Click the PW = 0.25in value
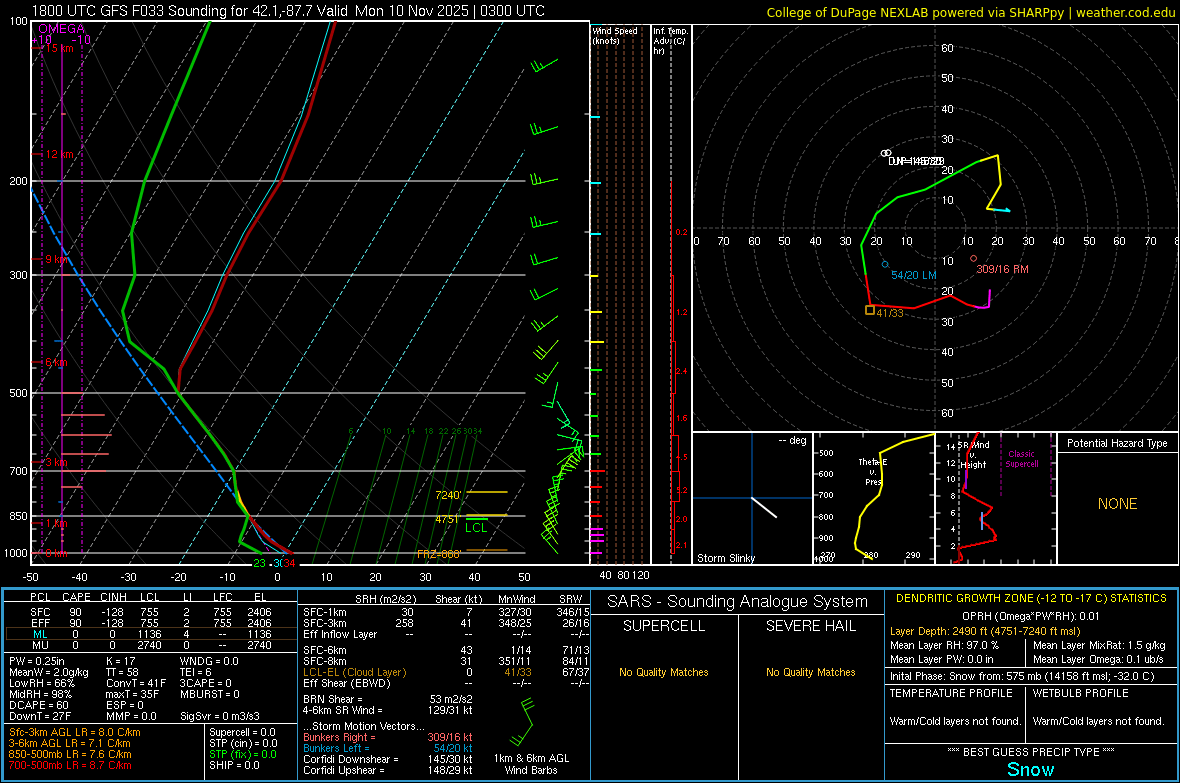 click(37, 661)
